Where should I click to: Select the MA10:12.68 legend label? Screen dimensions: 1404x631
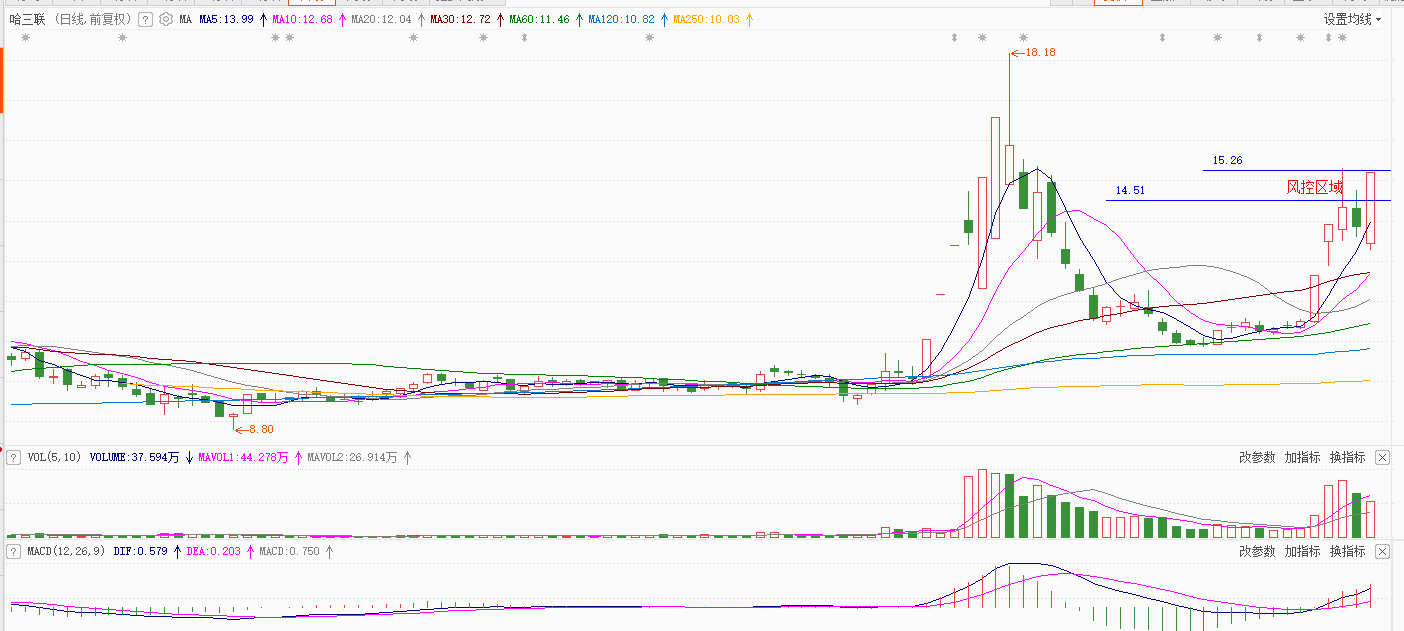tap(302, 19)
